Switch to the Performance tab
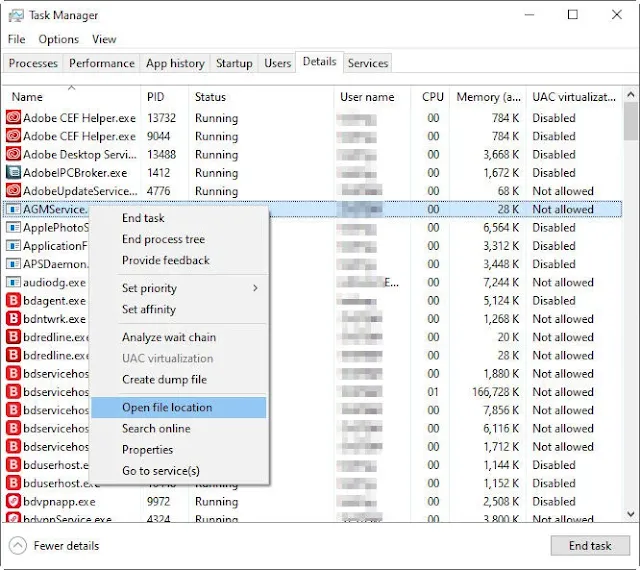 point(102,63)
